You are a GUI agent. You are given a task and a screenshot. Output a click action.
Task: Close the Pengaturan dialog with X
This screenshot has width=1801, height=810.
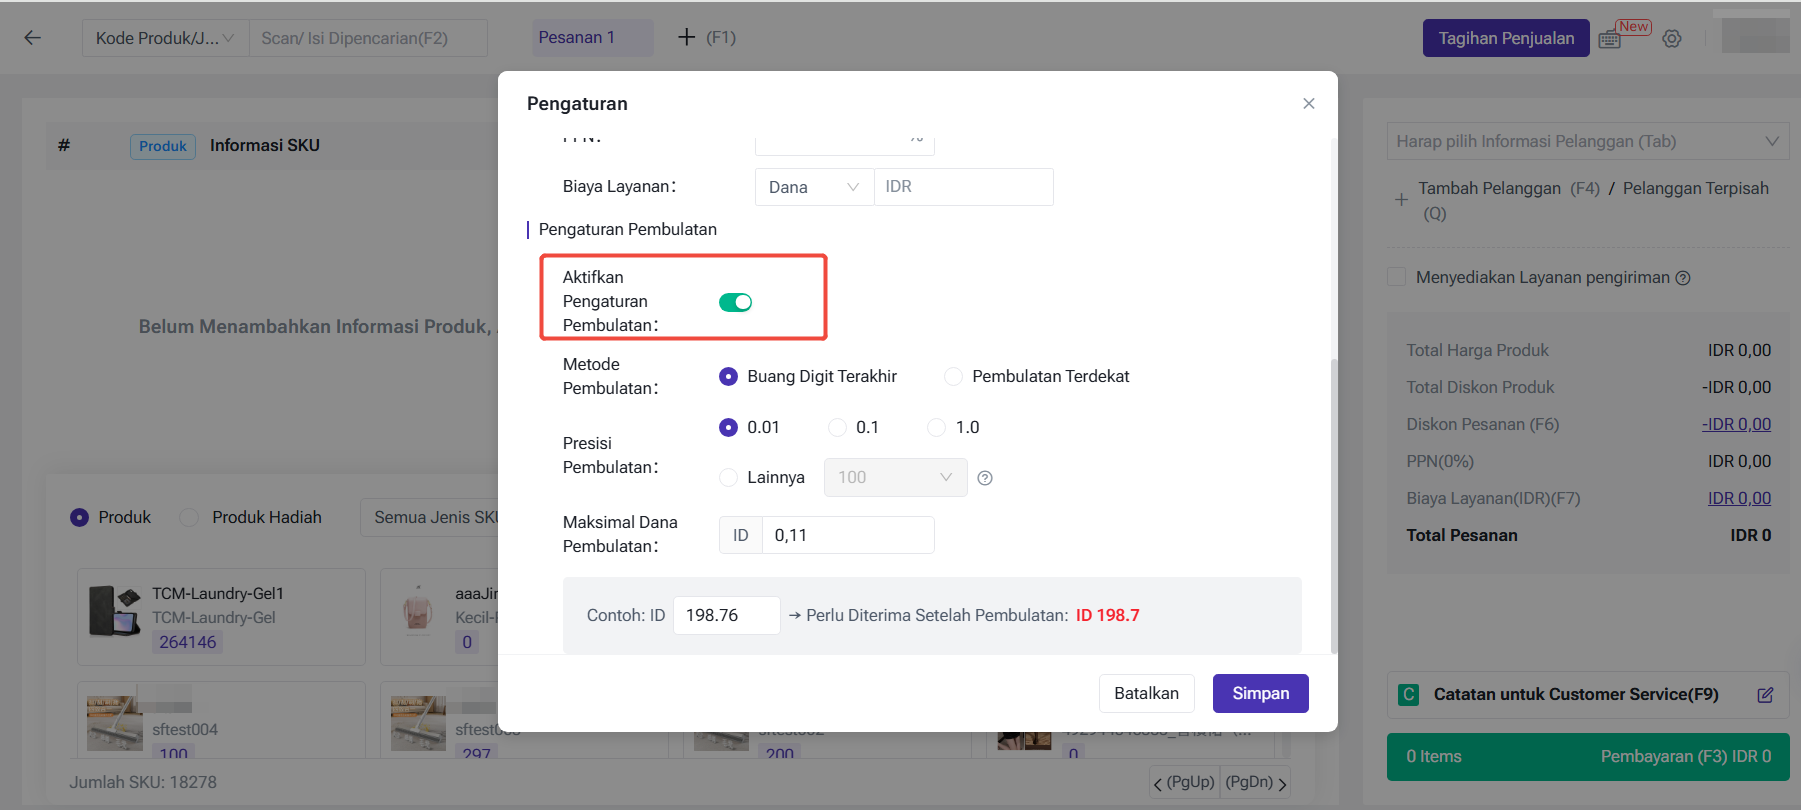pyautogui.click(x=1308, y=104)
